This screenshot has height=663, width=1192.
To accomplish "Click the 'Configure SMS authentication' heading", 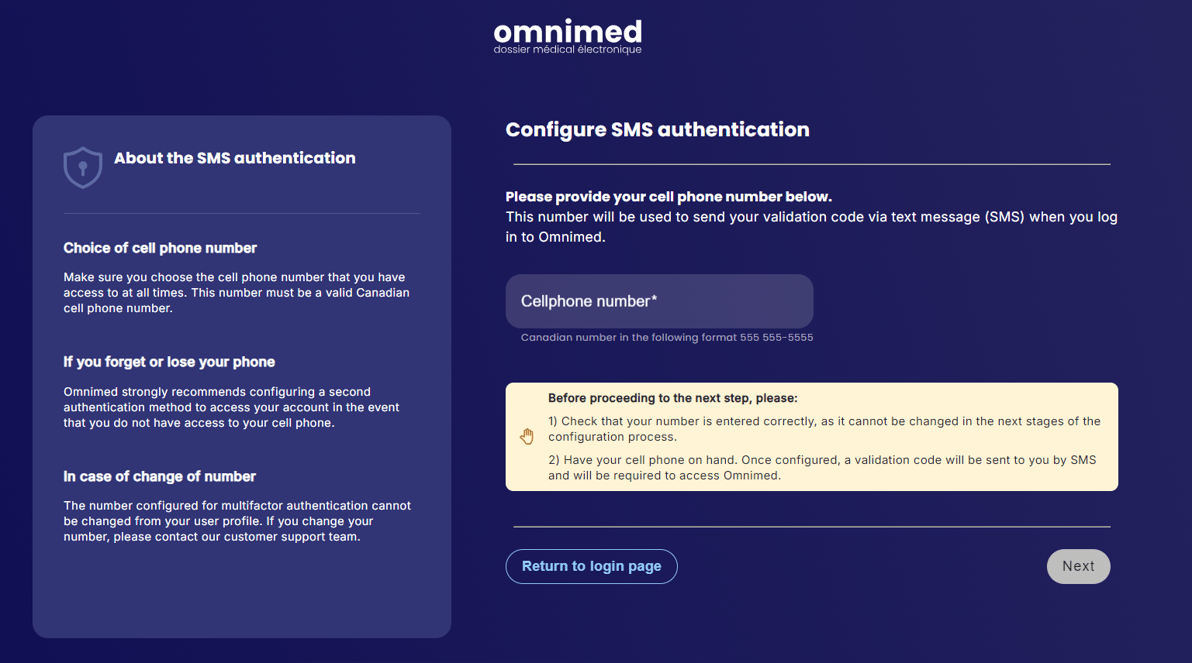I will (657, 129).
